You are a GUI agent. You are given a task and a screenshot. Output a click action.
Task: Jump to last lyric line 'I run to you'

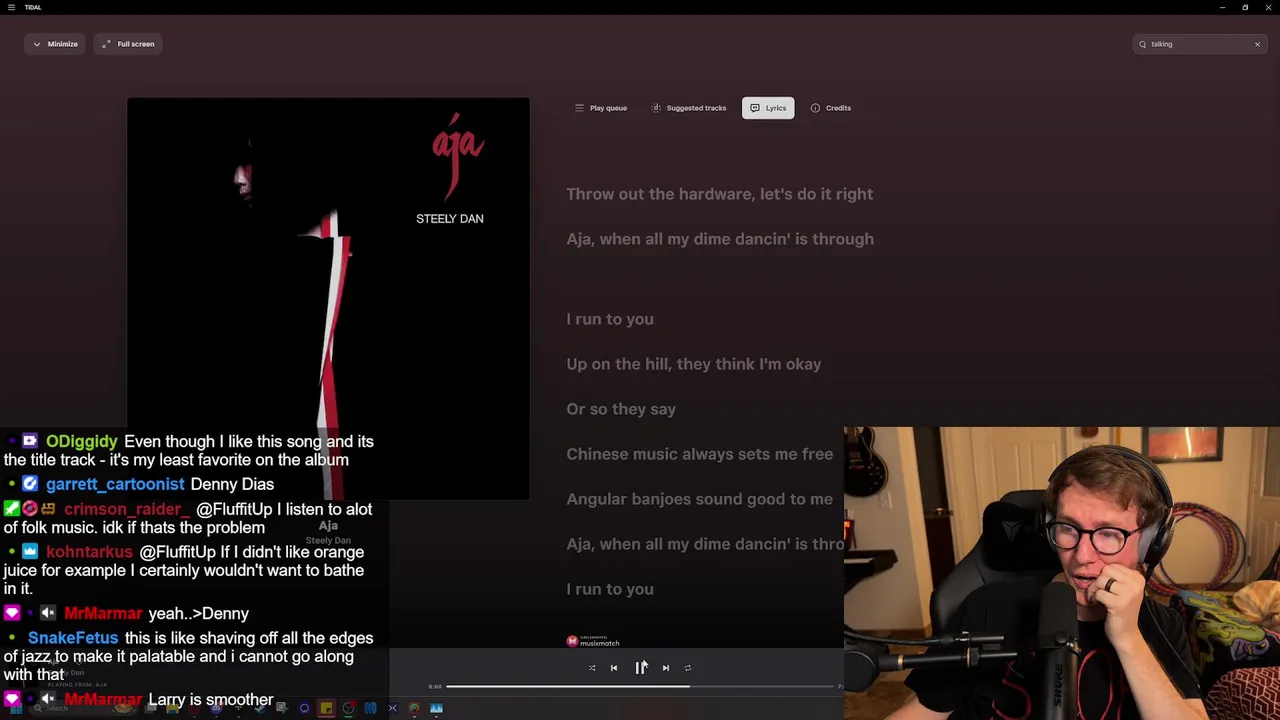(x=610, y=589)
